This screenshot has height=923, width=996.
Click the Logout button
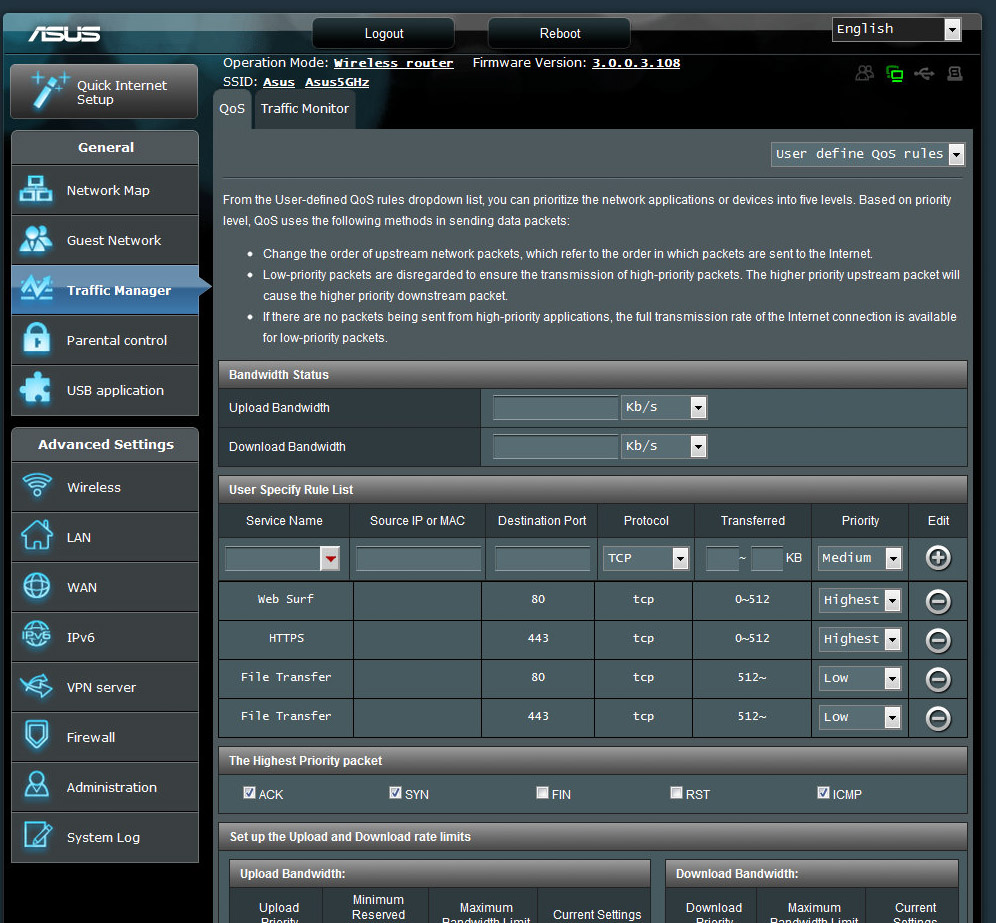pyautogui.click(x=384, y=33)
